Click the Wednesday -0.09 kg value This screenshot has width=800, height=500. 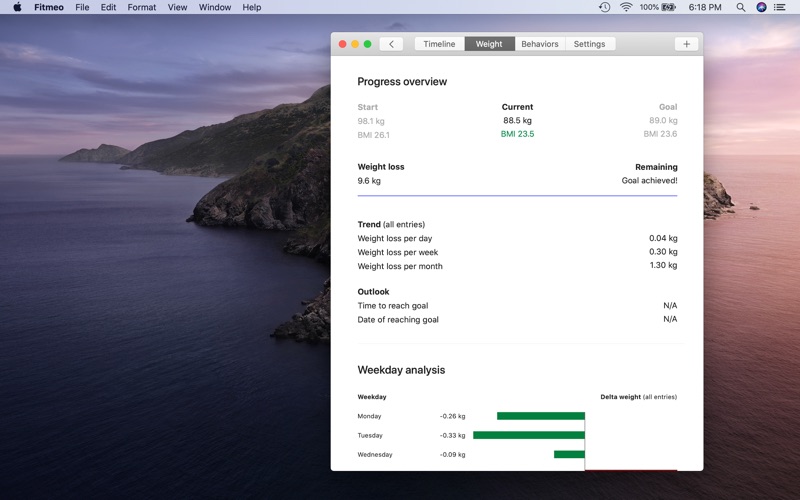[x=453, y=454]
